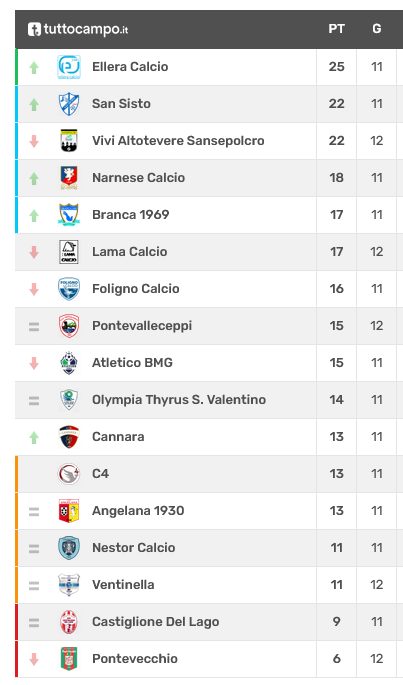Viewport: 403px width, 685px height.
Task: Click the Branca 1969 badge
Action: coord(69,214)
